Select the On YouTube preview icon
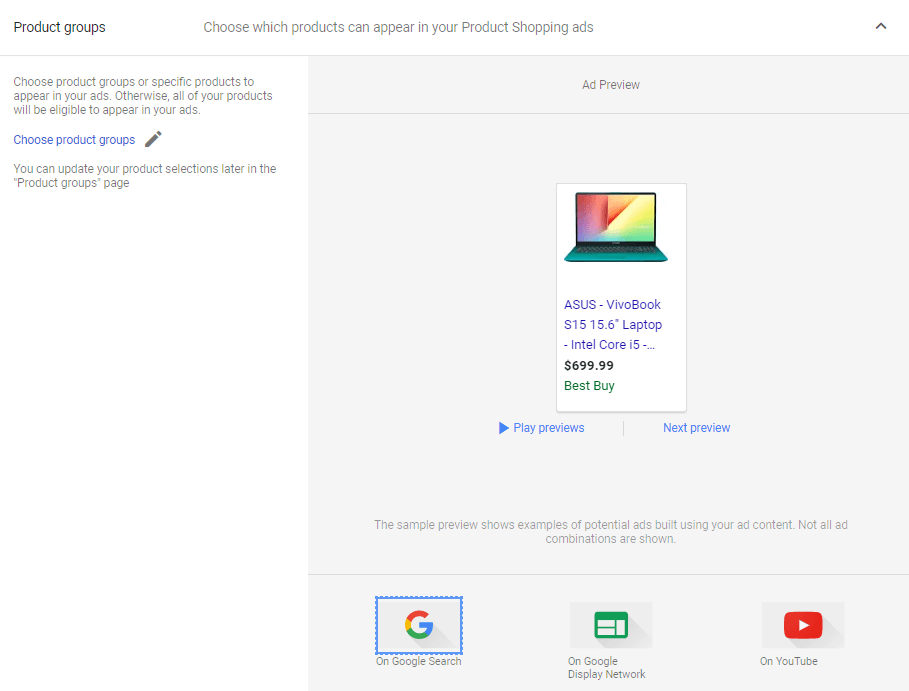Image resolution: width=909 pixels, height=691 pixels. (803, 625)
